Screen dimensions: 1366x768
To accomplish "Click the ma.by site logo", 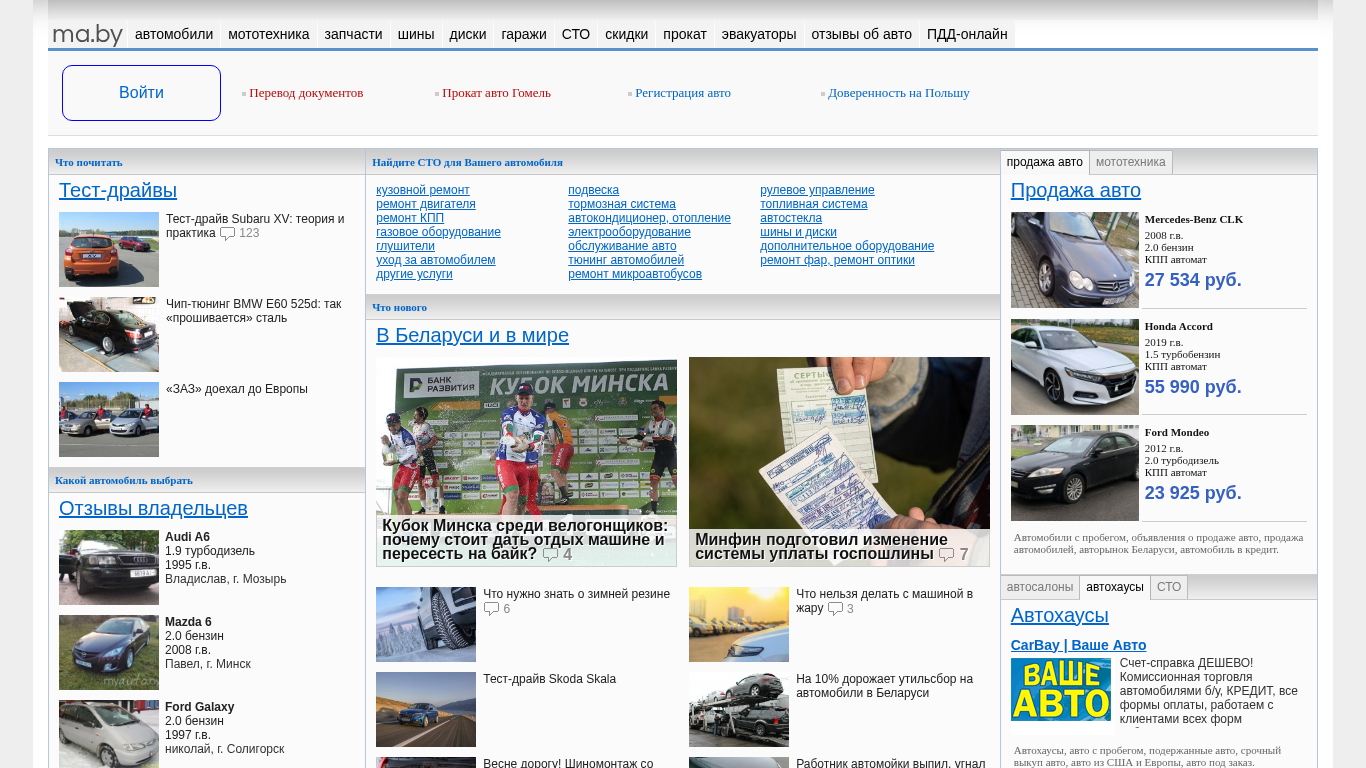I will tap(87, 35).
